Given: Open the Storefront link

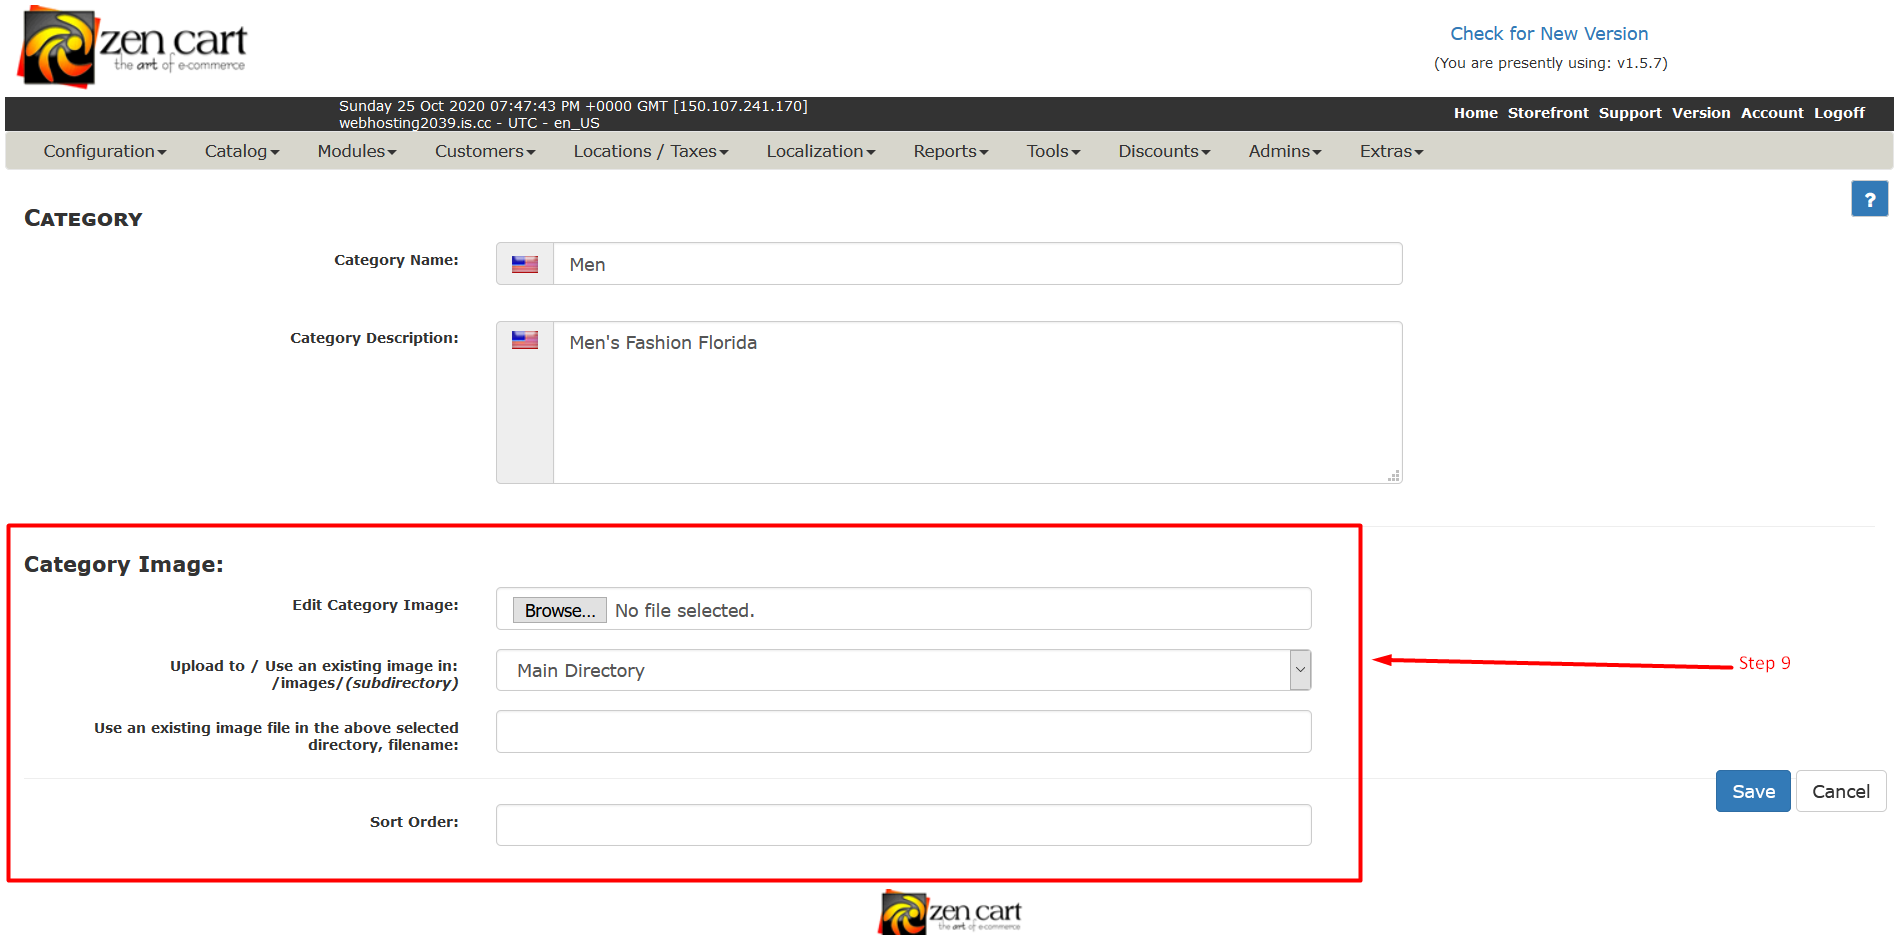Looking at the screenshot, I should point(1548,113).
